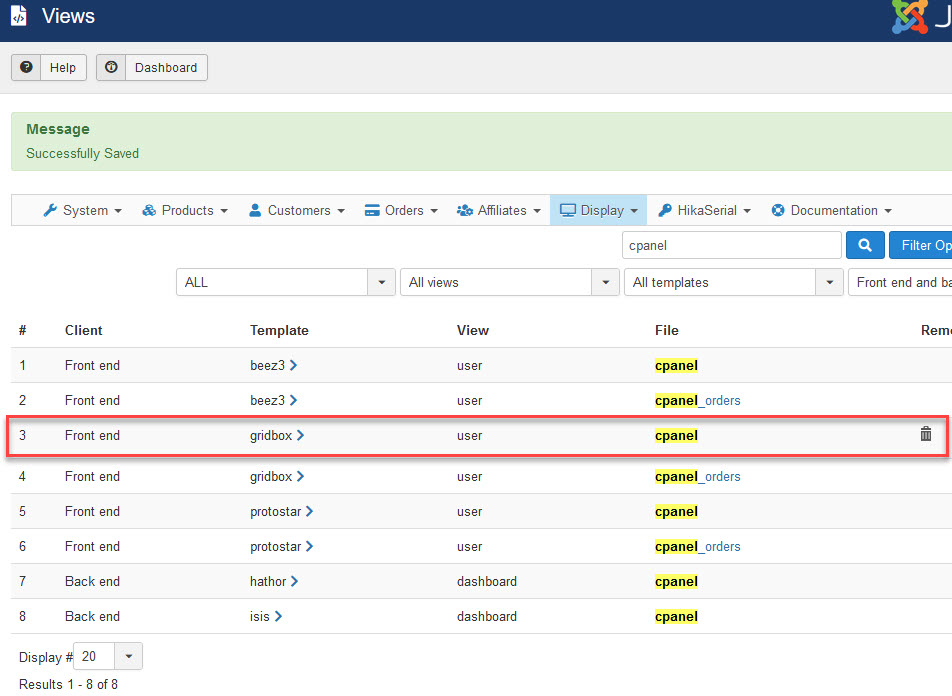Viewport: 952px width, 696px height.
Task: Click the chevron next to hathor template
Action: pyautogui.click(x=294, y=582)
